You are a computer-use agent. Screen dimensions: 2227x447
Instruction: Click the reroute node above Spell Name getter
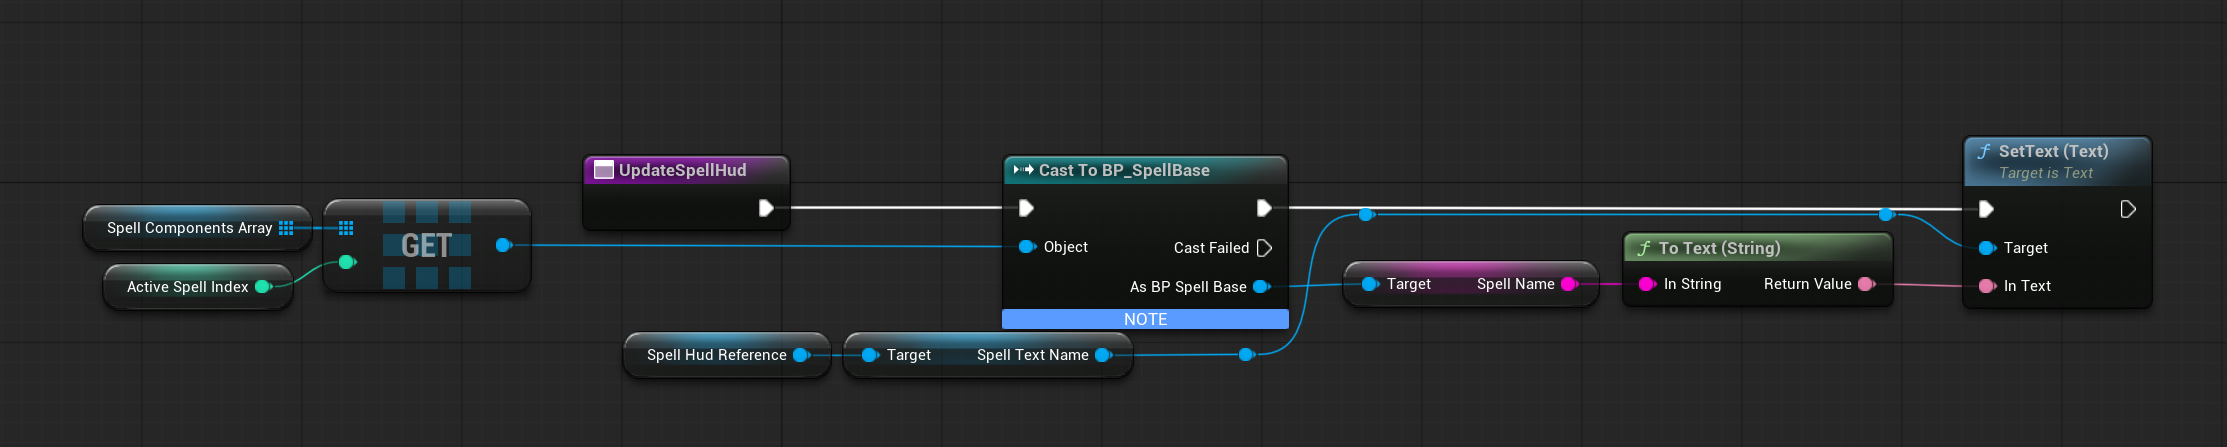1366,214
